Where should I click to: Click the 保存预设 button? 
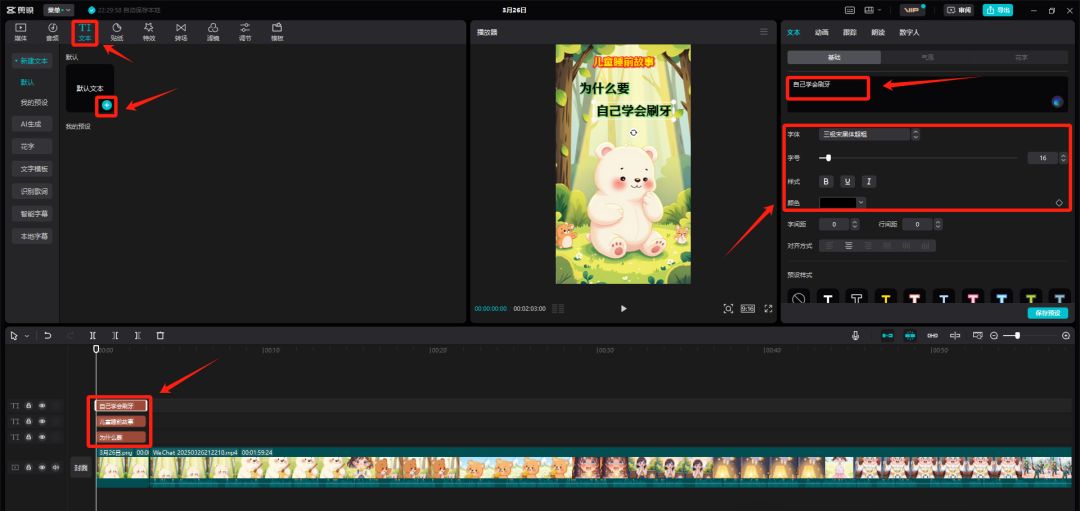coord(1046,313)
